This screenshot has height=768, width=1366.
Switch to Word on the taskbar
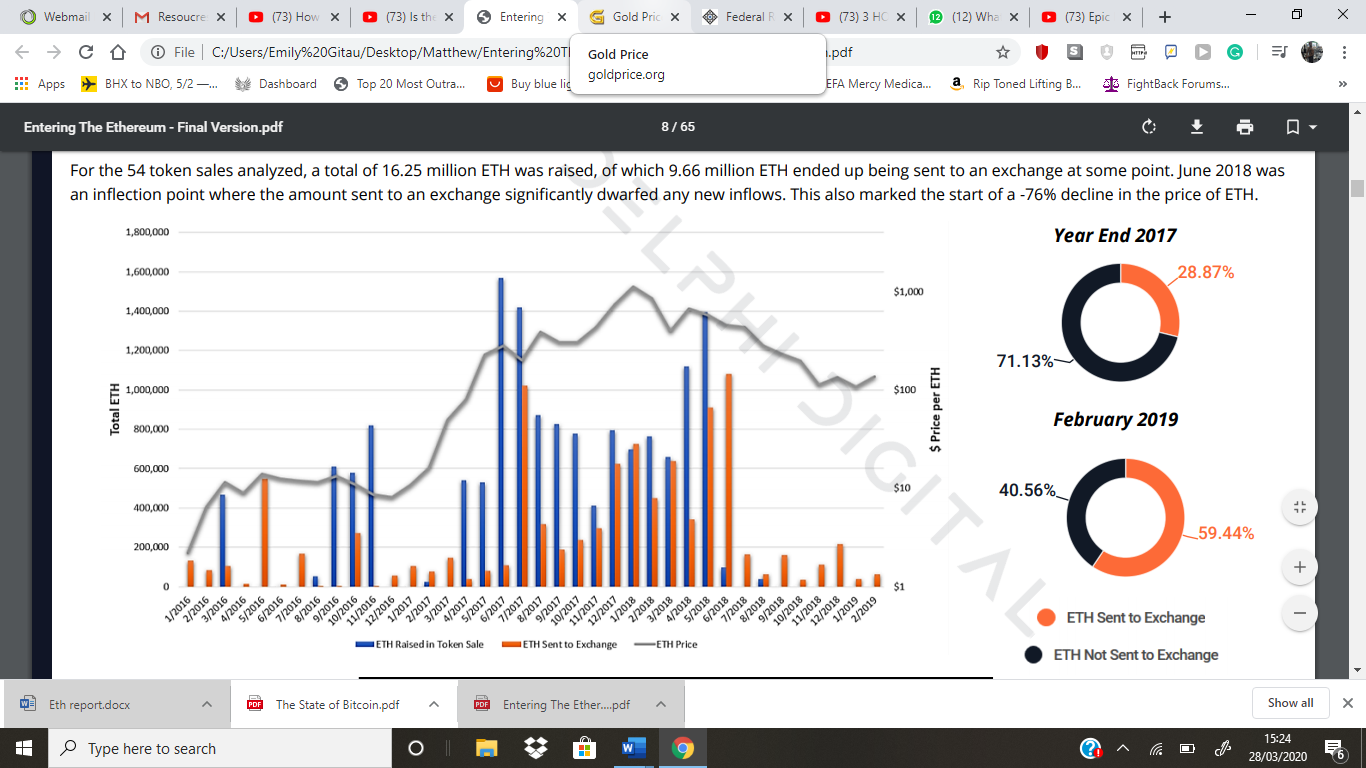click(x=633, y=748)
